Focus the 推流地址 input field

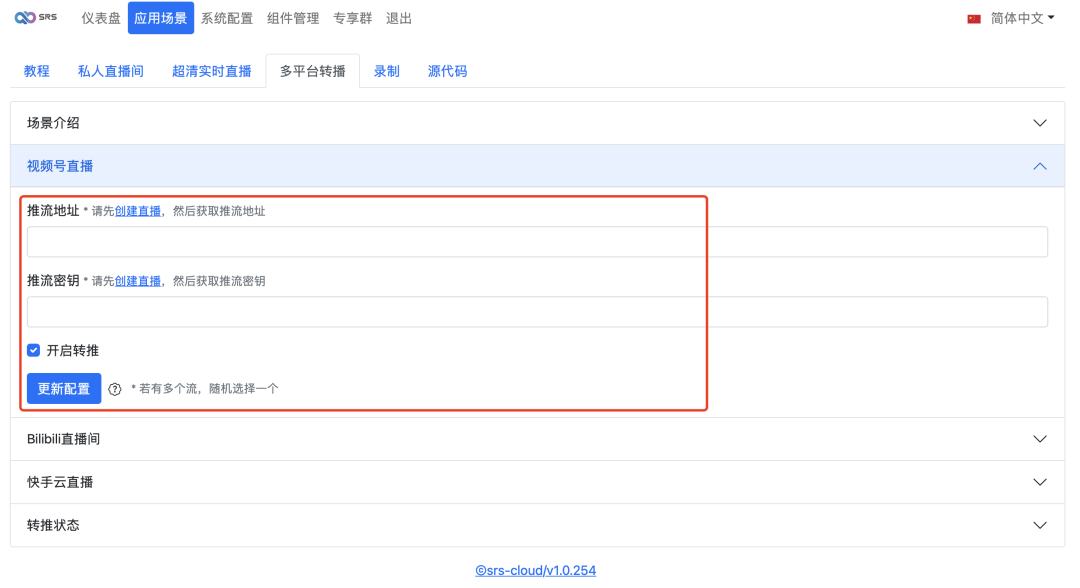click(x=537, y=242)
